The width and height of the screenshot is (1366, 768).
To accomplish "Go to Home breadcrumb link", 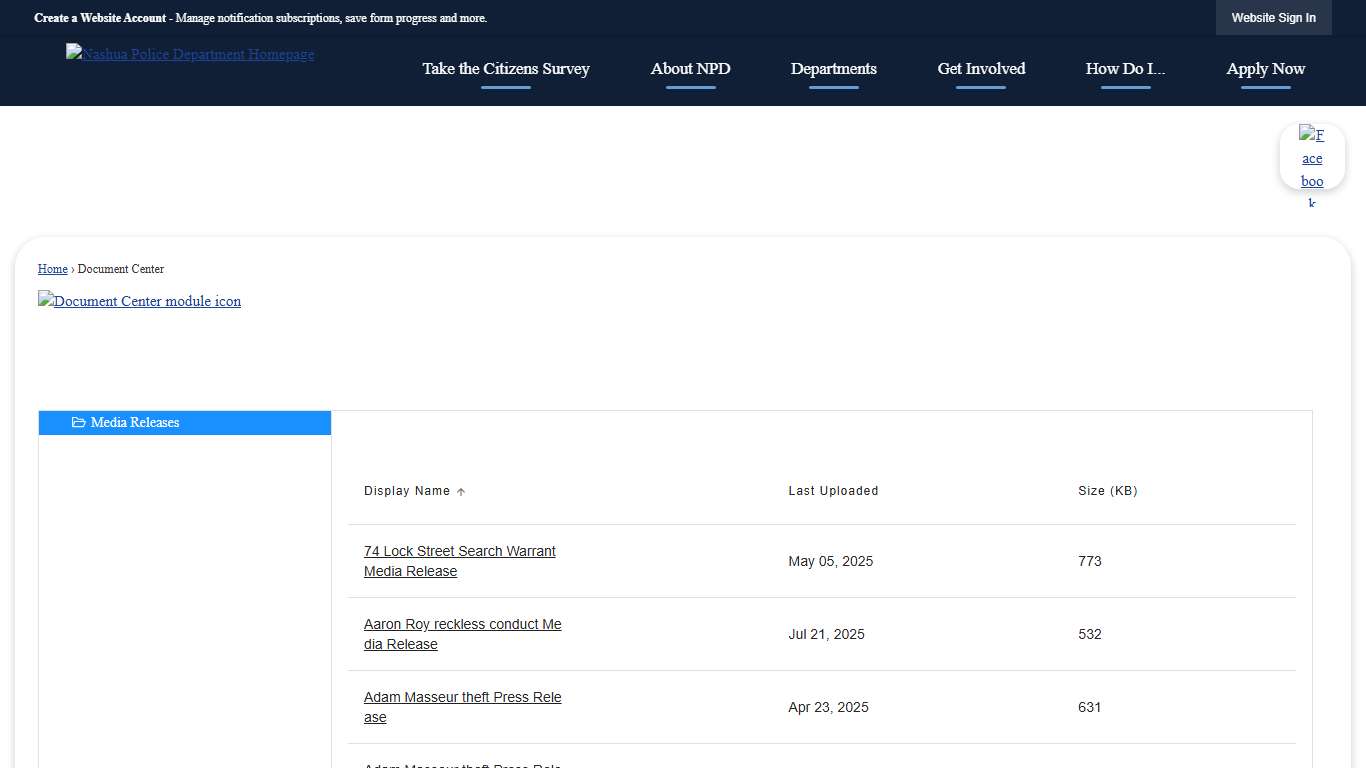I will click(x=53, y=269).
